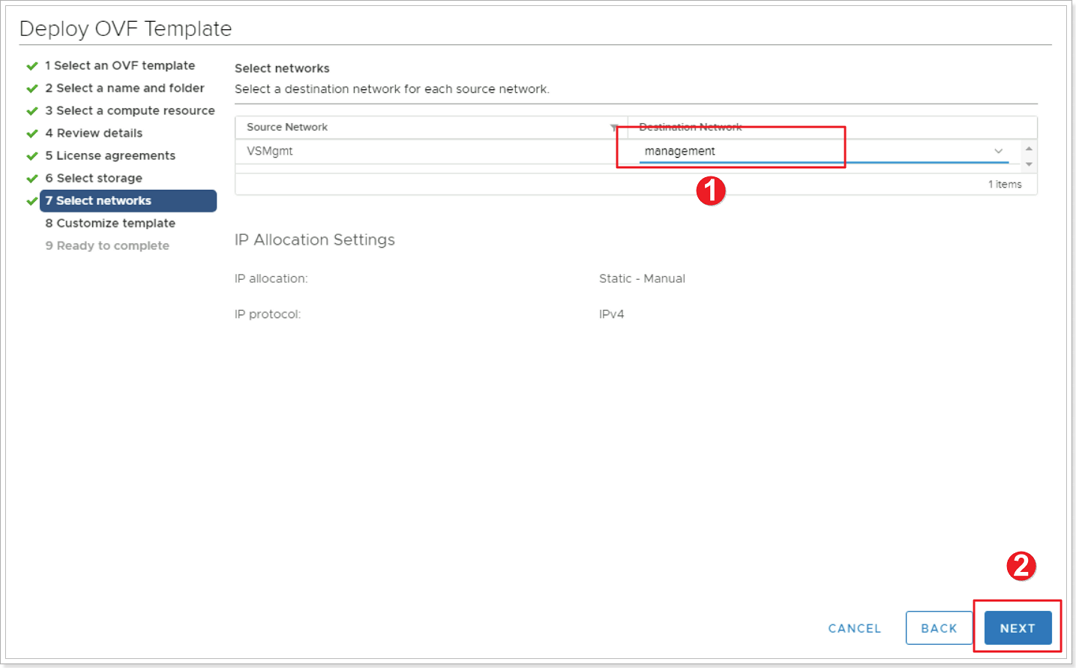Click the Back button
Viewport: 1076px width, 668px height.
click(x=939, y=628)
